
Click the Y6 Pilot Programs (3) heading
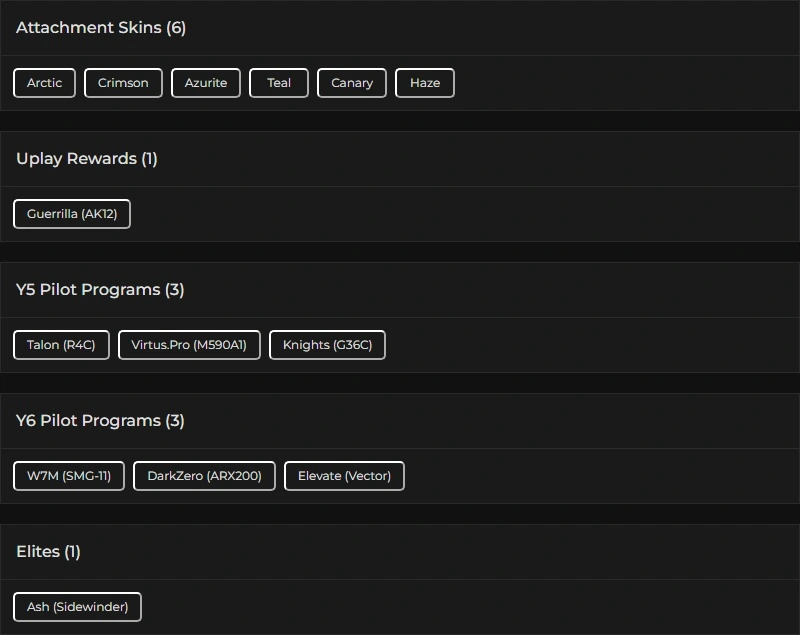coord(100,421)
